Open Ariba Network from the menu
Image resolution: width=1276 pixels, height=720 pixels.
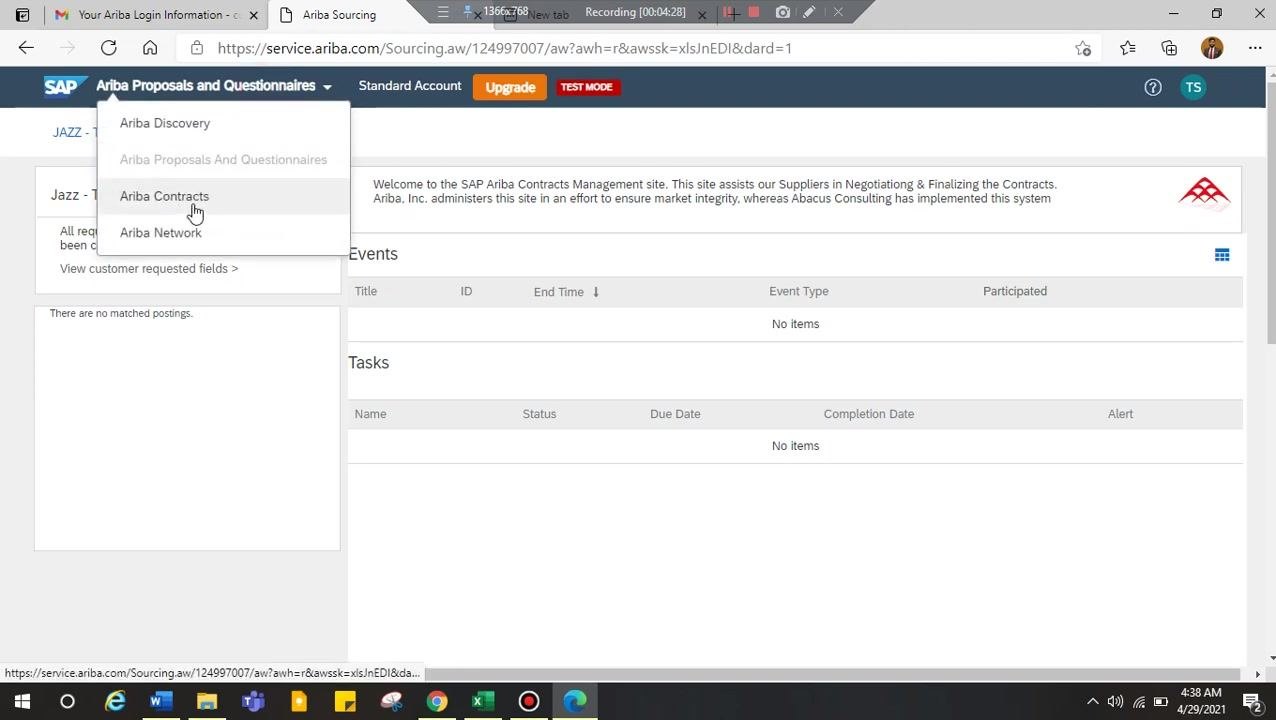pyautogui.click(x=160, y=232)
